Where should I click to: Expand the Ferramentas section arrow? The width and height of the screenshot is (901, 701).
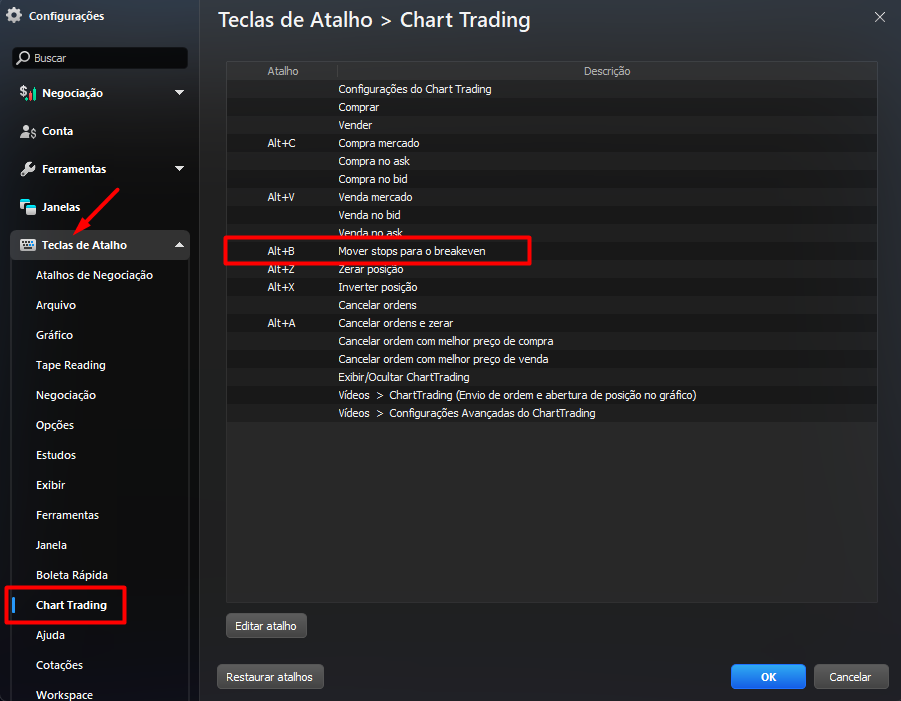pos(179,169)
